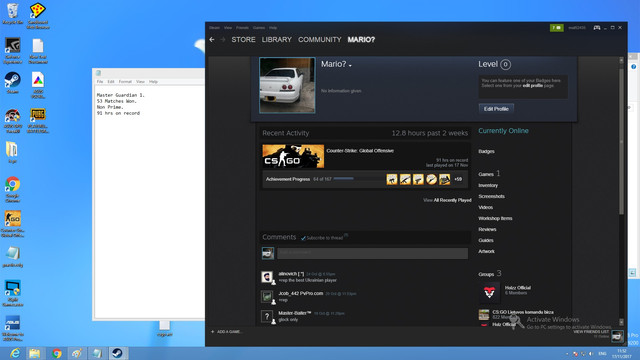Open the Notepad Help menu
Image resolution: width=640 pixels, height=360 pixels.
tap(153, 82)
